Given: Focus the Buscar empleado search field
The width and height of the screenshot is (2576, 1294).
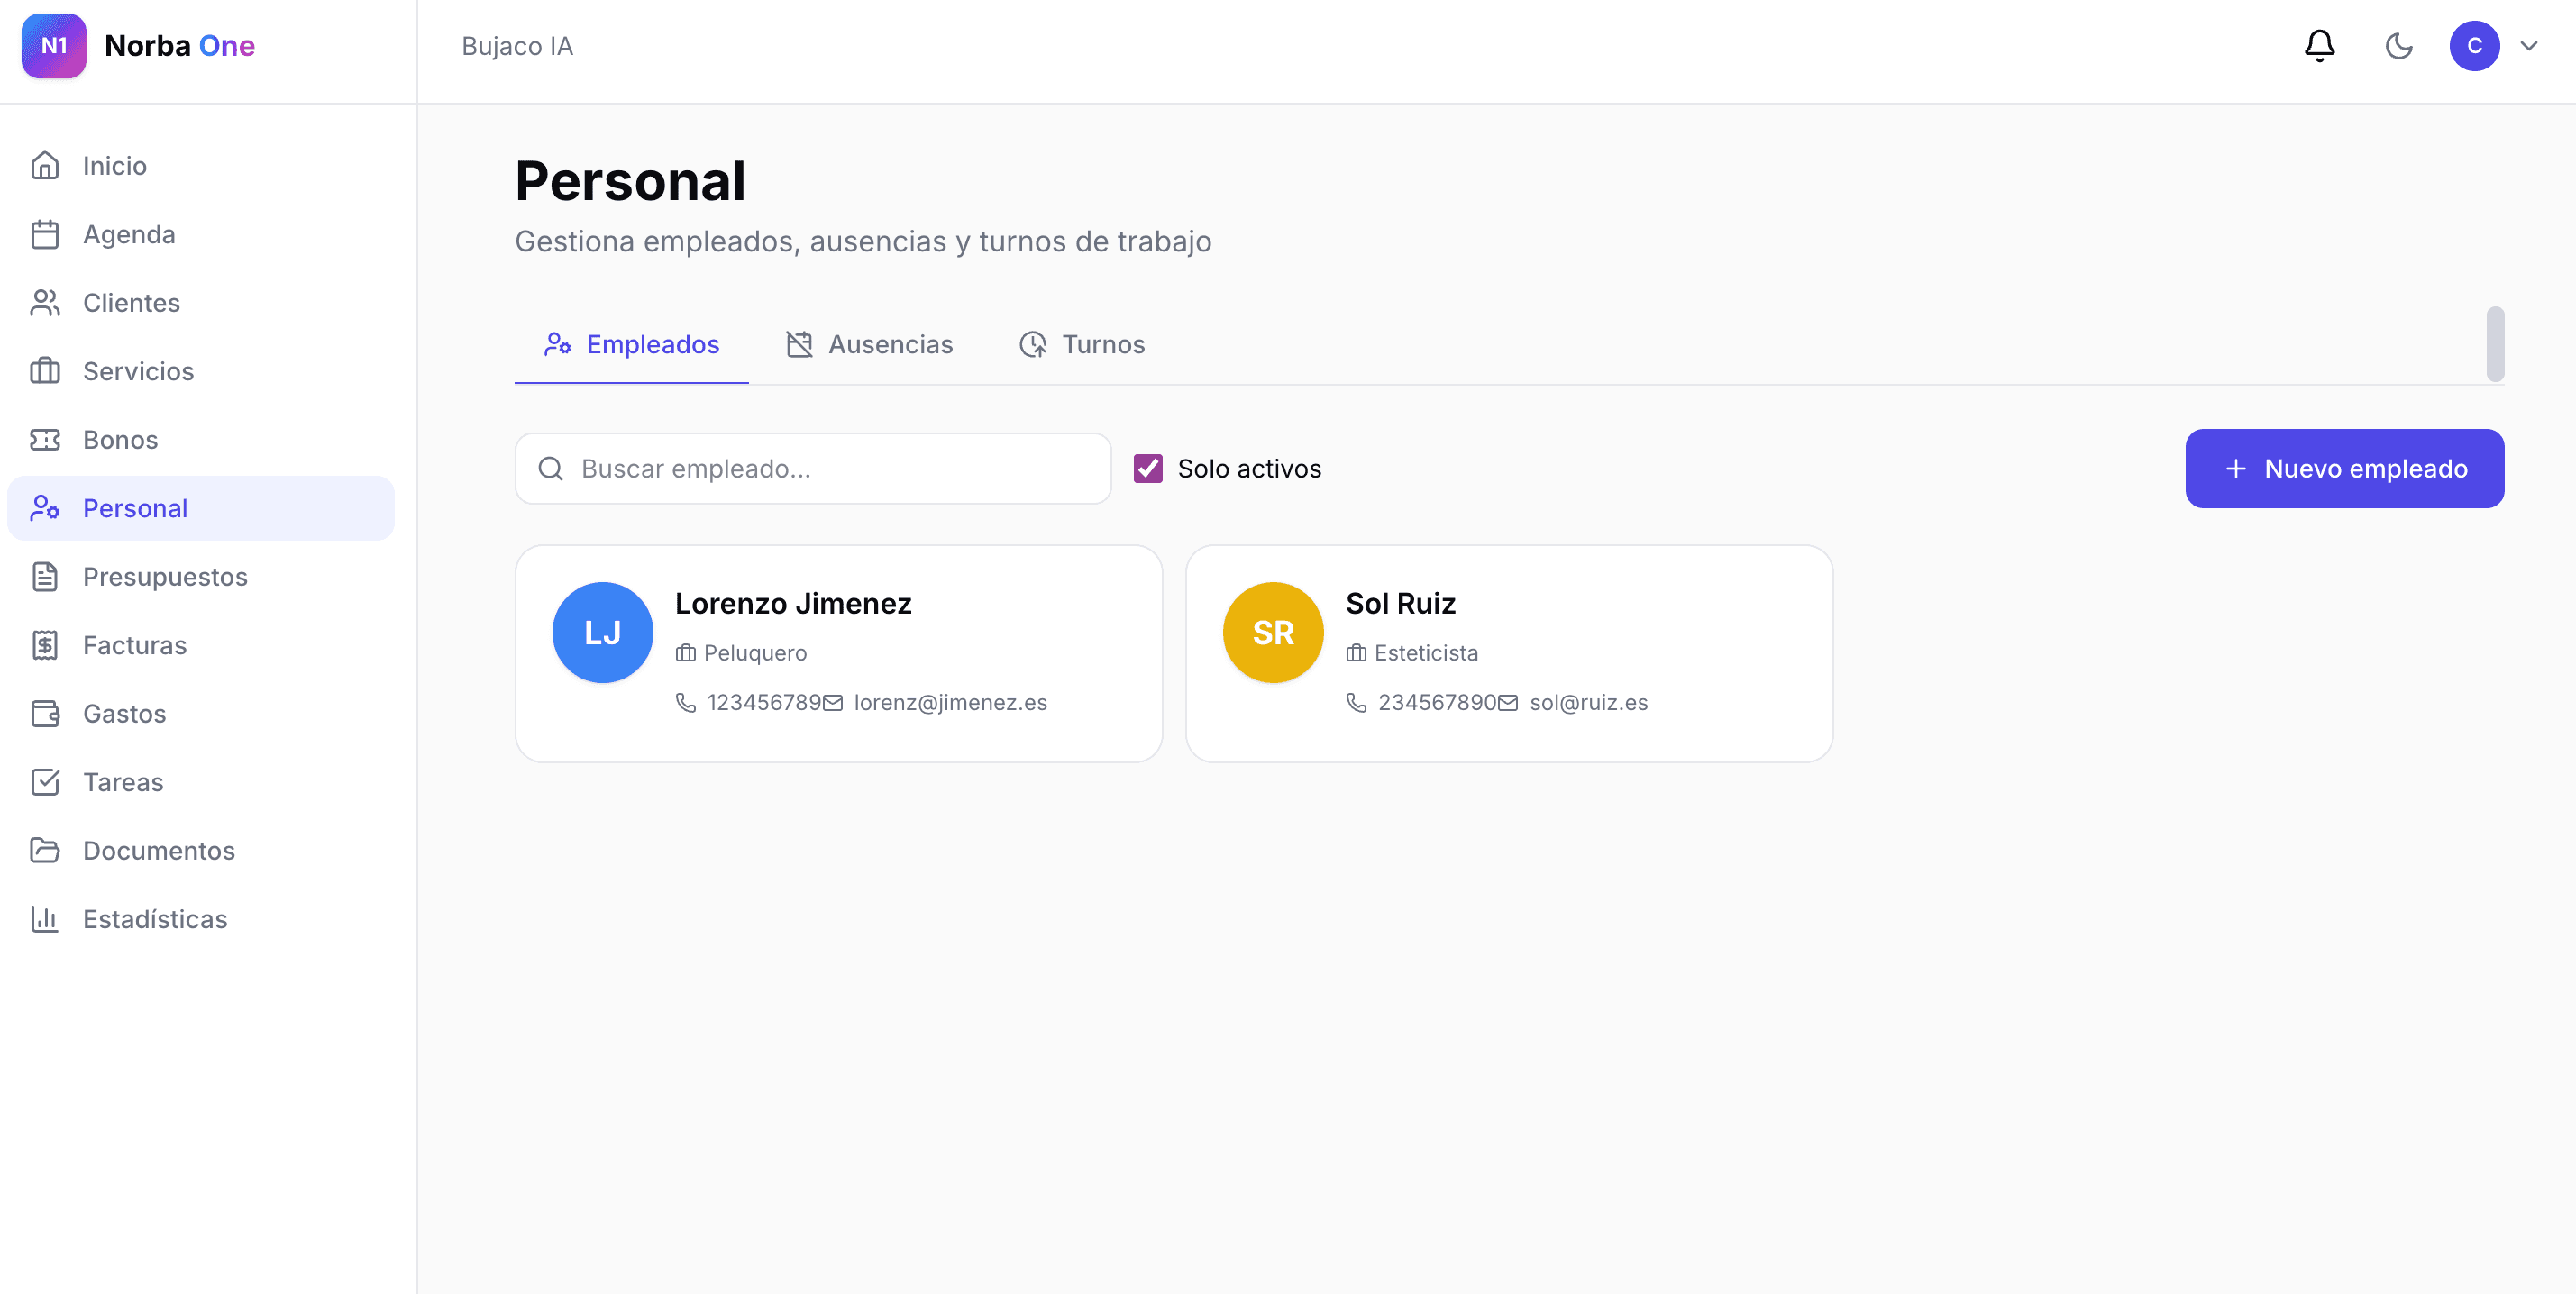Looking at the screenshot, I should (x=813, y=468).
